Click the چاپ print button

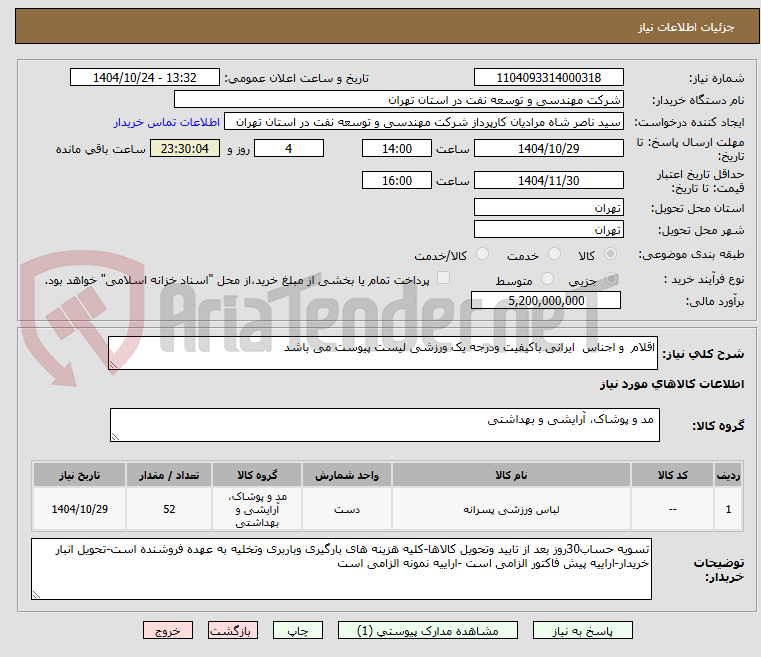click(298, 630)
